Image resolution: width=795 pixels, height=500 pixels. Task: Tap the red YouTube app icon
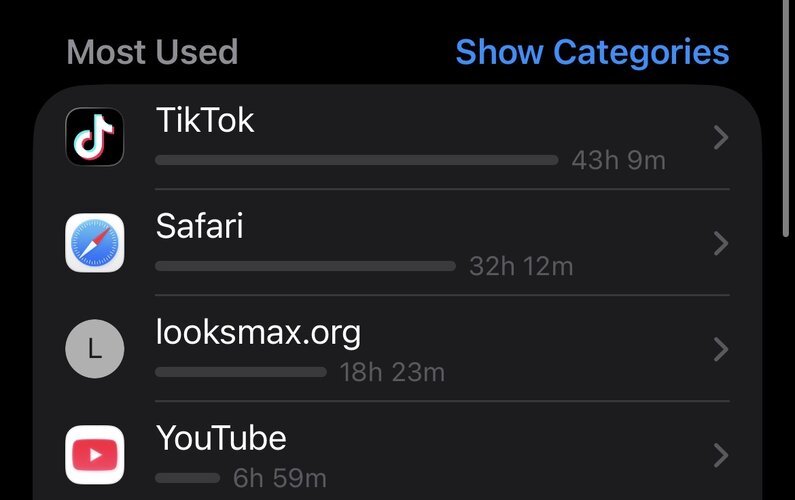pos(94,455)
